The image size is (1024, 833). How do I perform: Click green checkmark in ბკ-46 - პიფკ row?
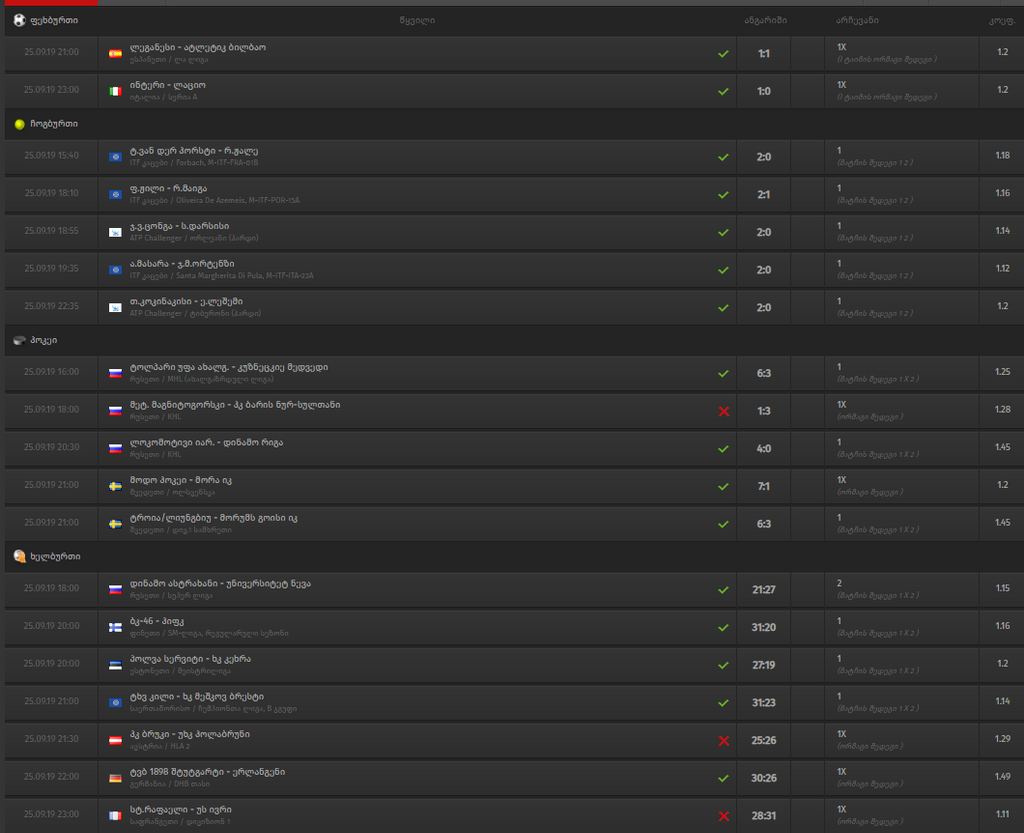point(724,628)
